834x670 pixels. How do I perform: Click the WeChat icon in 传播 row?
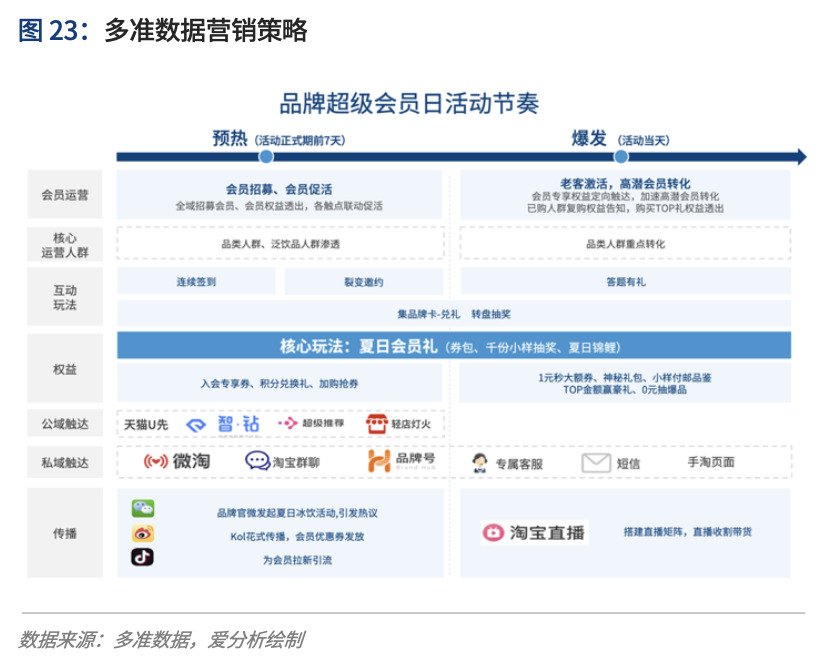tap(143, 510)
